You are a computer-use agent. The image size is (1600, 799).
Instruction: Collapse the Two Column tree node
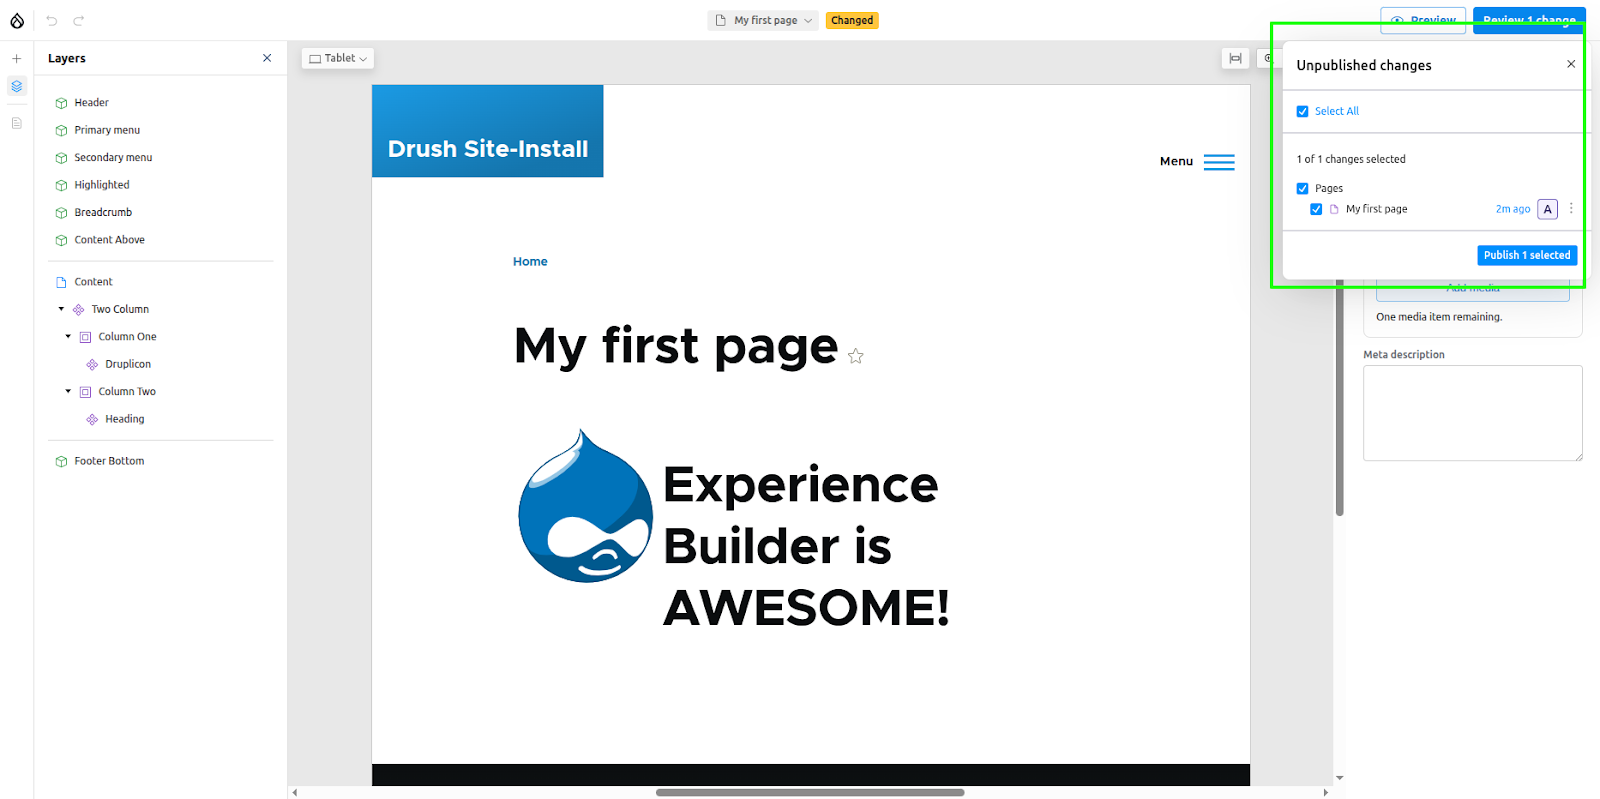(x=61, y=309)
